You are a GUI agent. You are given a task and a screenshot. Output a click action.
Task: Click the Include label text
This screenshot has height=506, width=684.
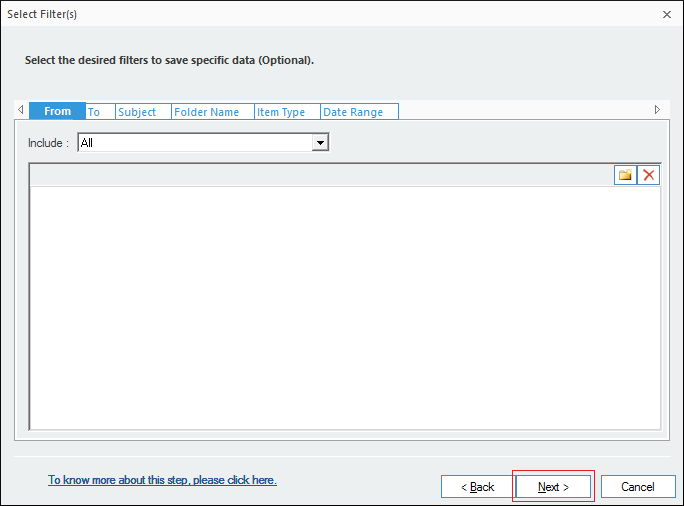point(48,143)
